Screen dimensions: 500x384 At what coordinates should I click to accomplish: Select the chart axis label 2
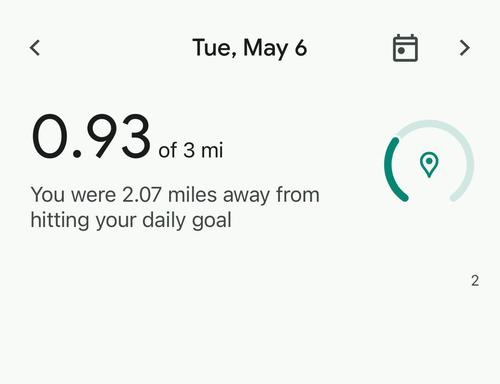[x=475, y=281]
